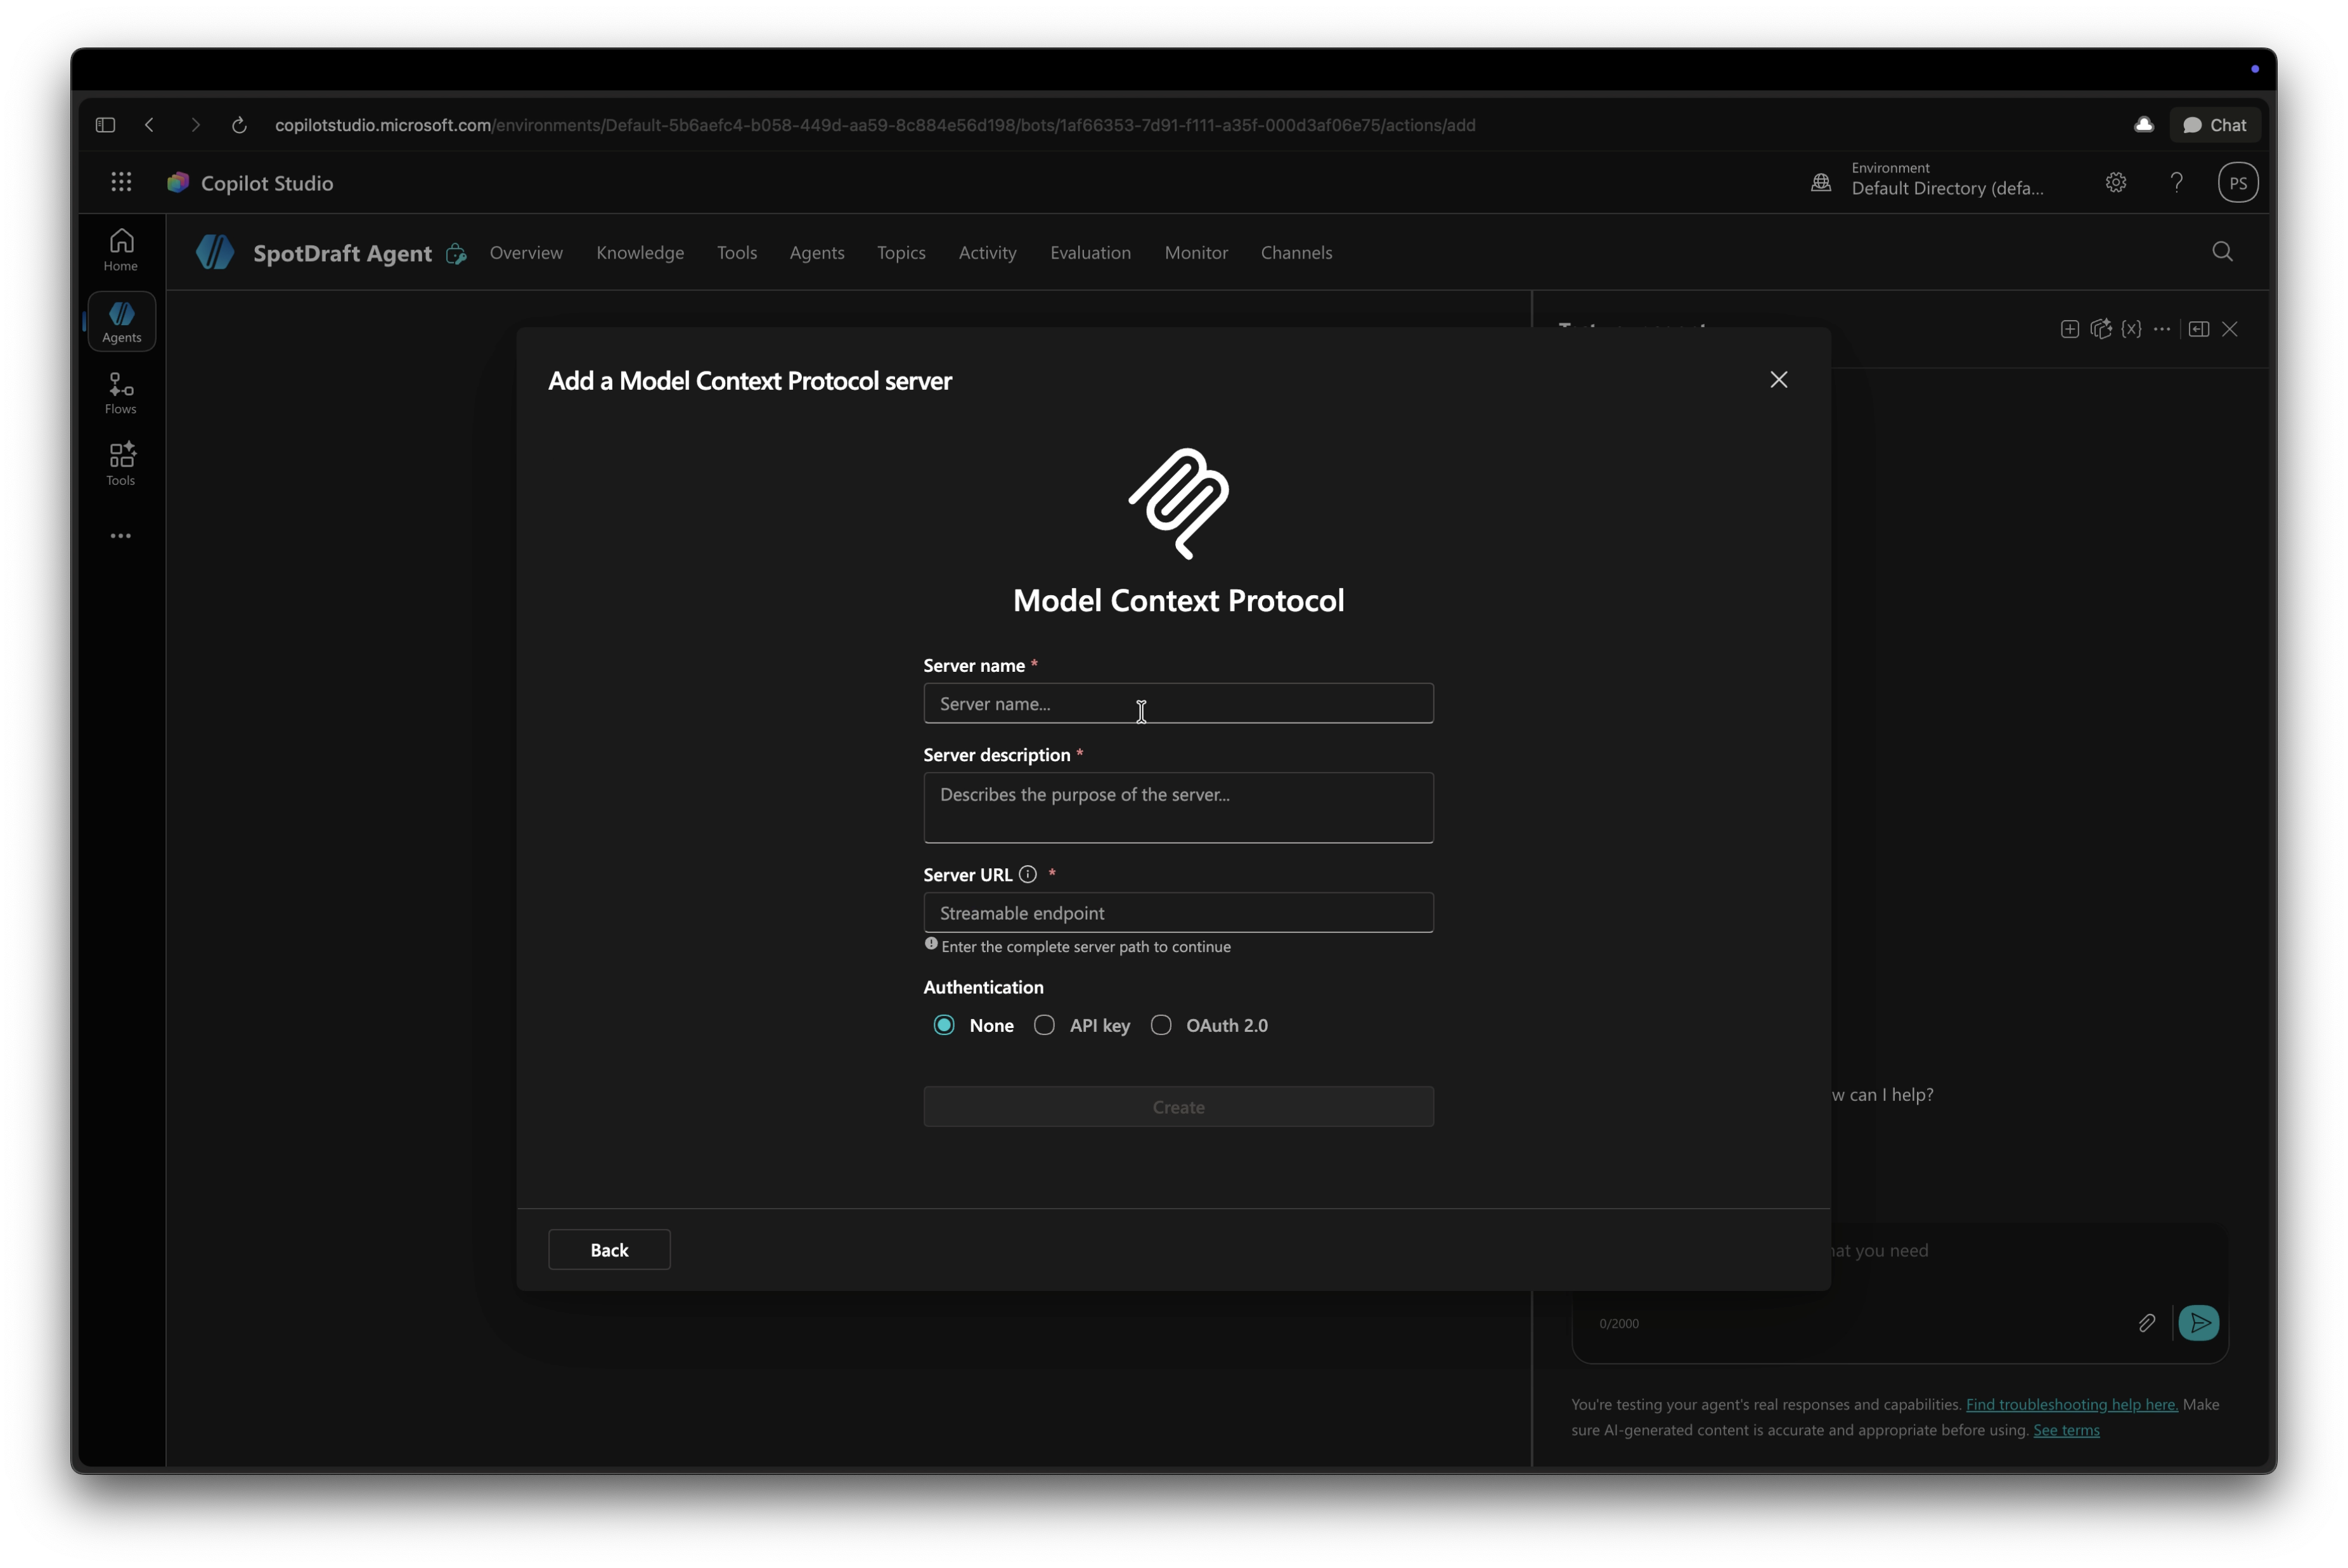2348x1568 pixels.
Task: Click the lock icon beside SpotDraft Agent
Action: [456, 253]
